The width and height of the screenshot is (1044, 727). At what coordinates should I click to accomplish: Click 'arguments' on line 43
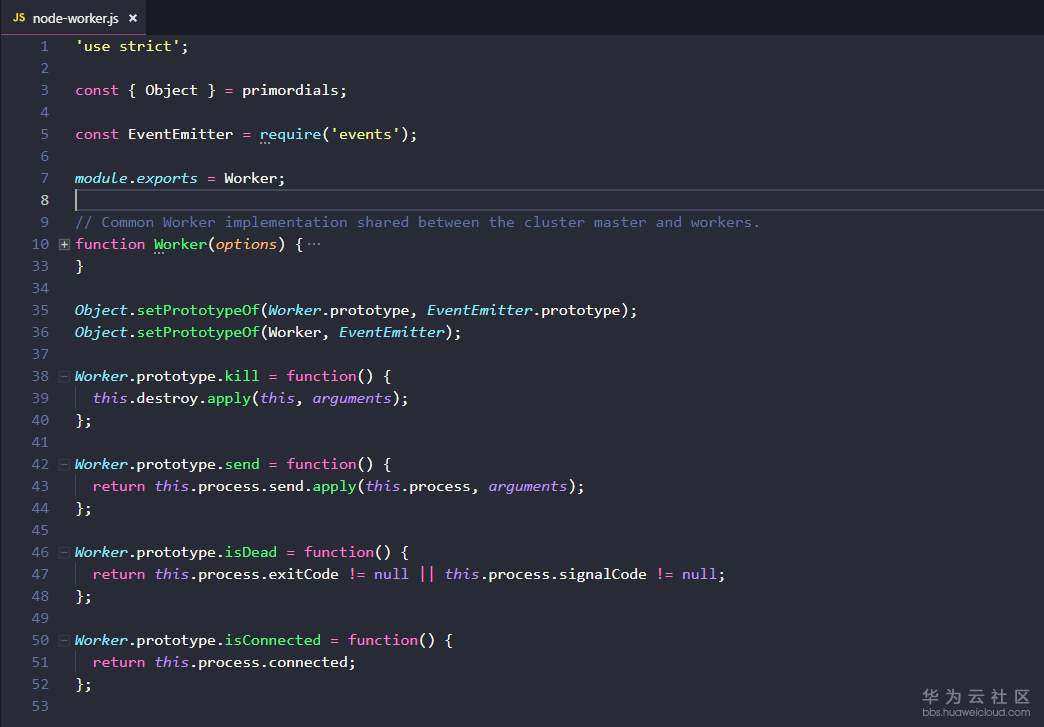click(527, 486)
